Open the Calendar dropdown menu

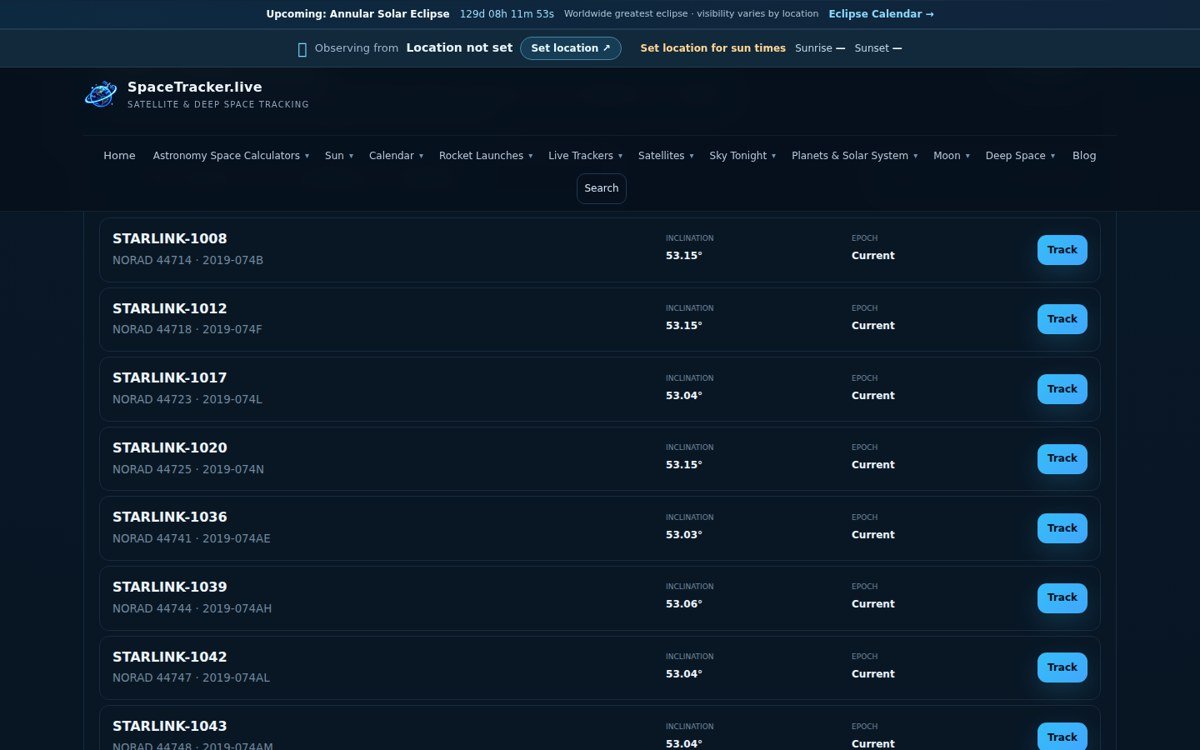click(396, 156)
